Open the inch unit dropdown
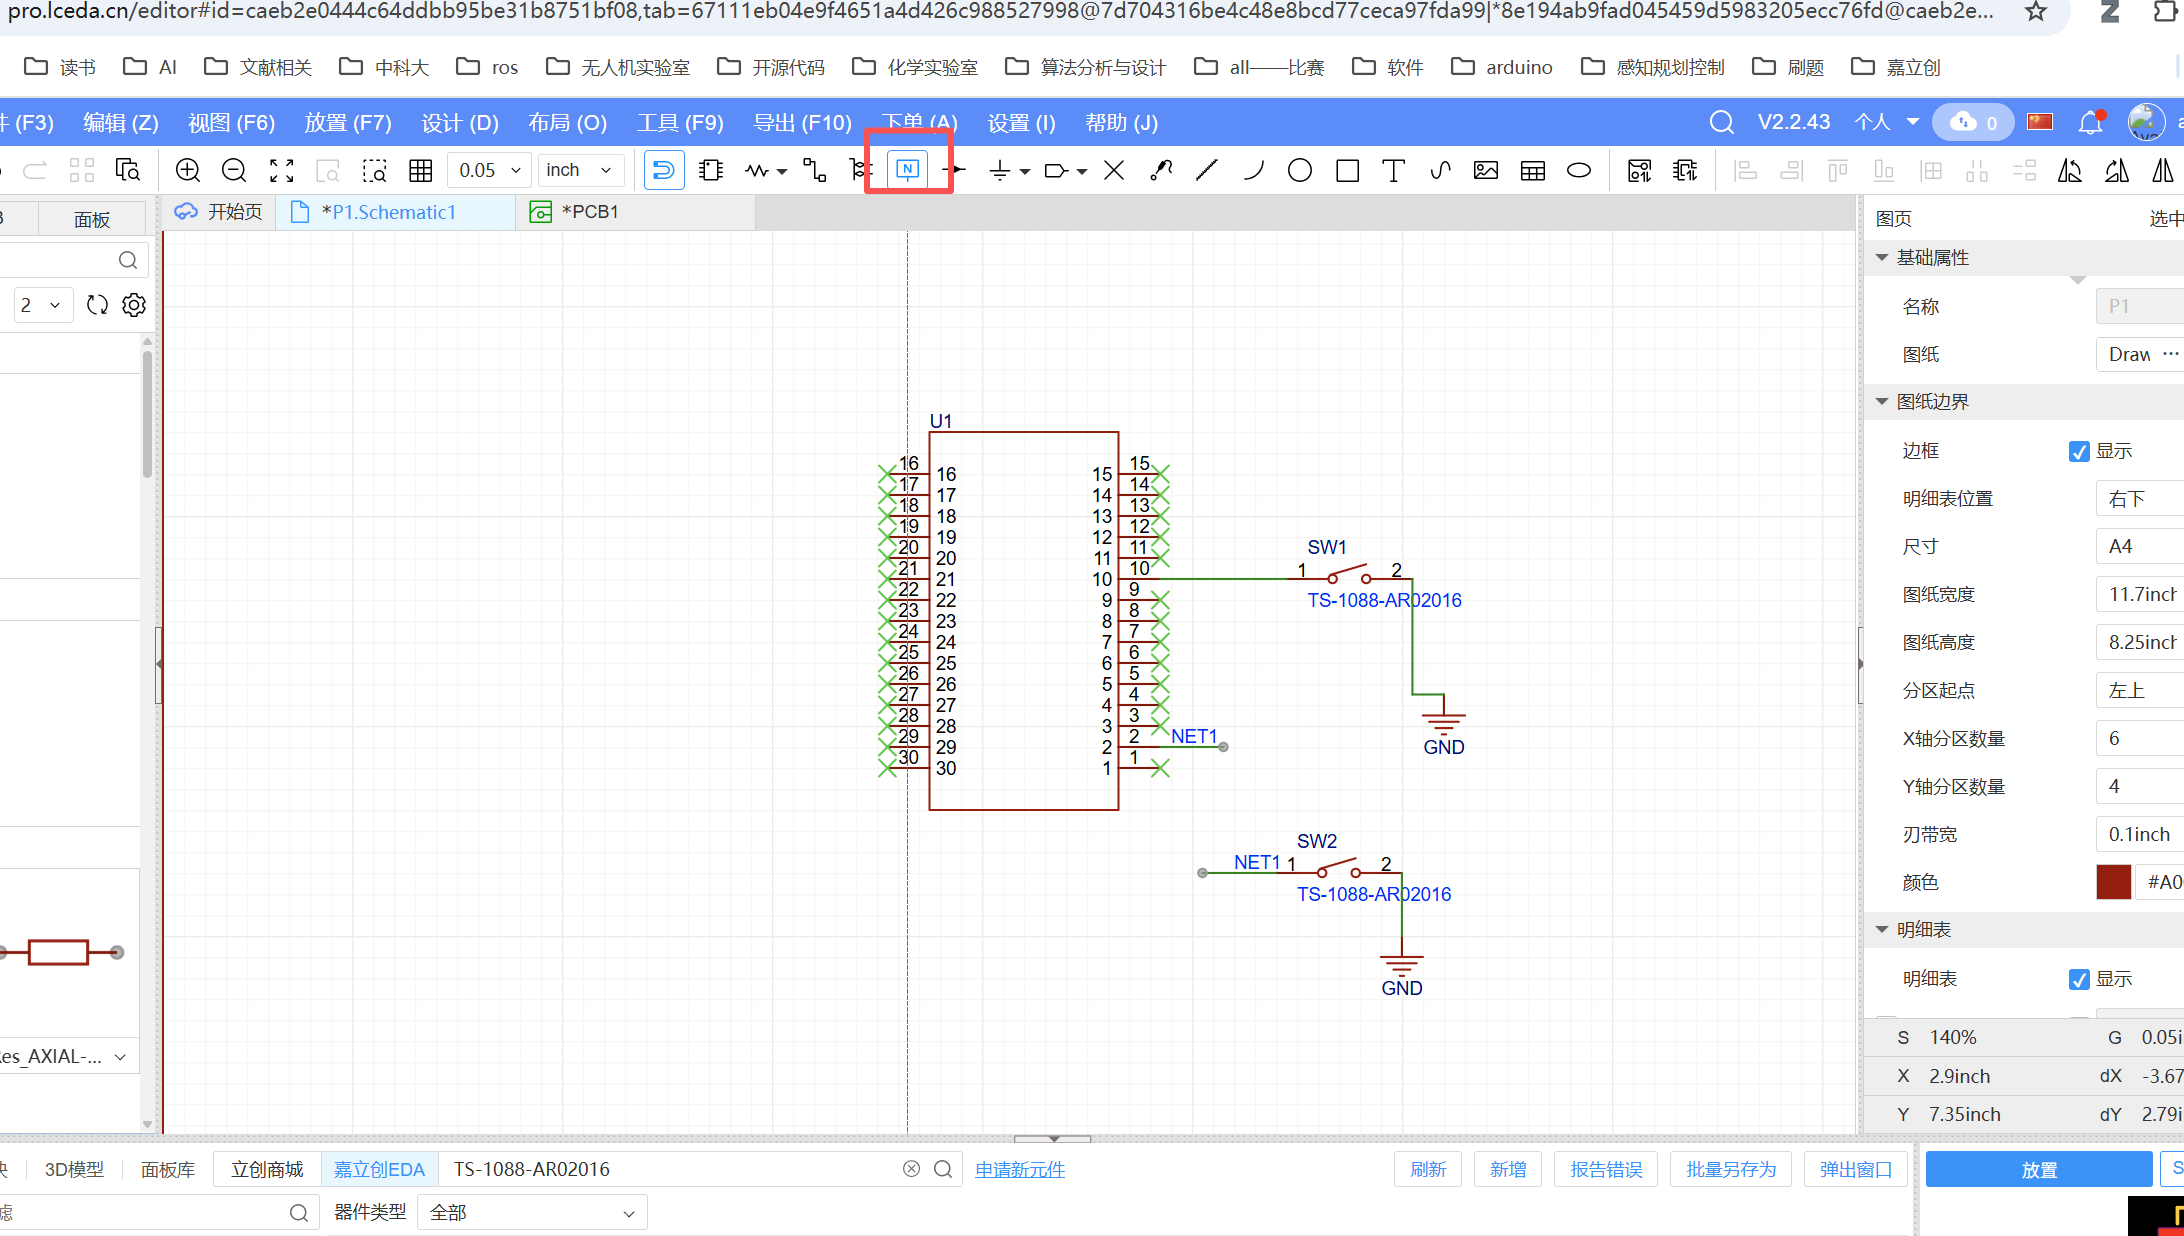This screenshot has width=2184, height=1236. click(x=580, y=170)
